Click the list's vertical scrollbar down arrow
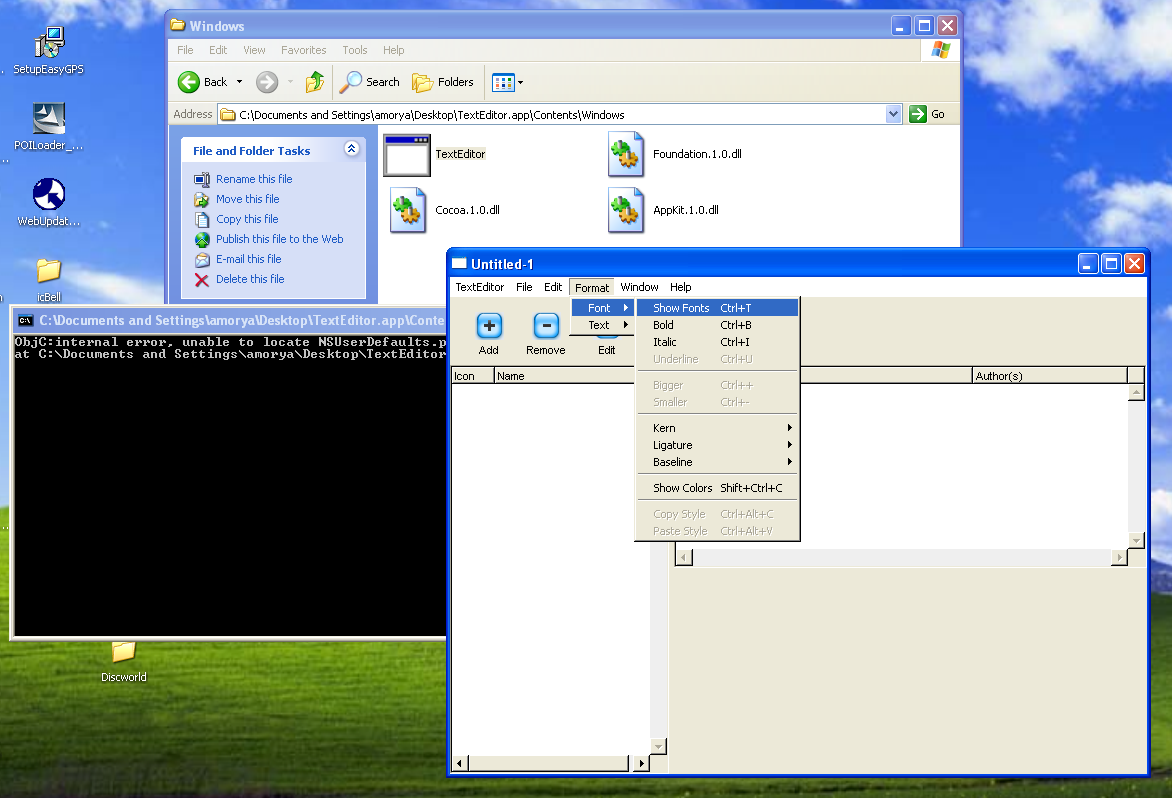Screen dimensions: 1172x798 point(659,746)
